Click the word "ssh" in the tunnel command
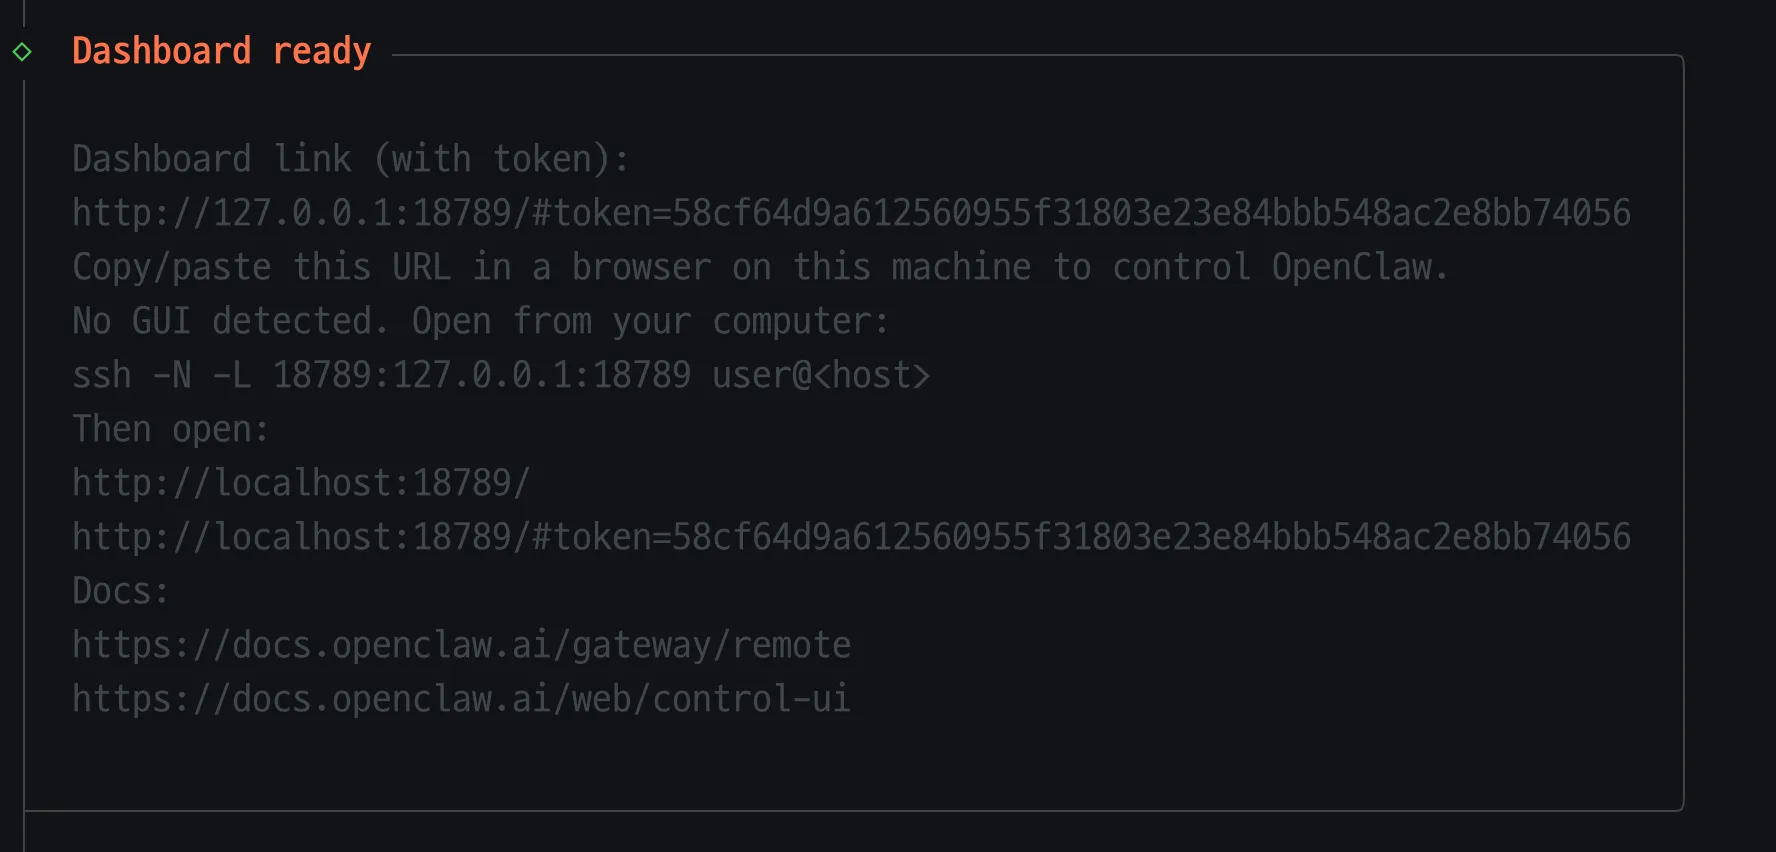This screenshot has width=1776, height=852. pyautogui.click(x=102, y=375)
